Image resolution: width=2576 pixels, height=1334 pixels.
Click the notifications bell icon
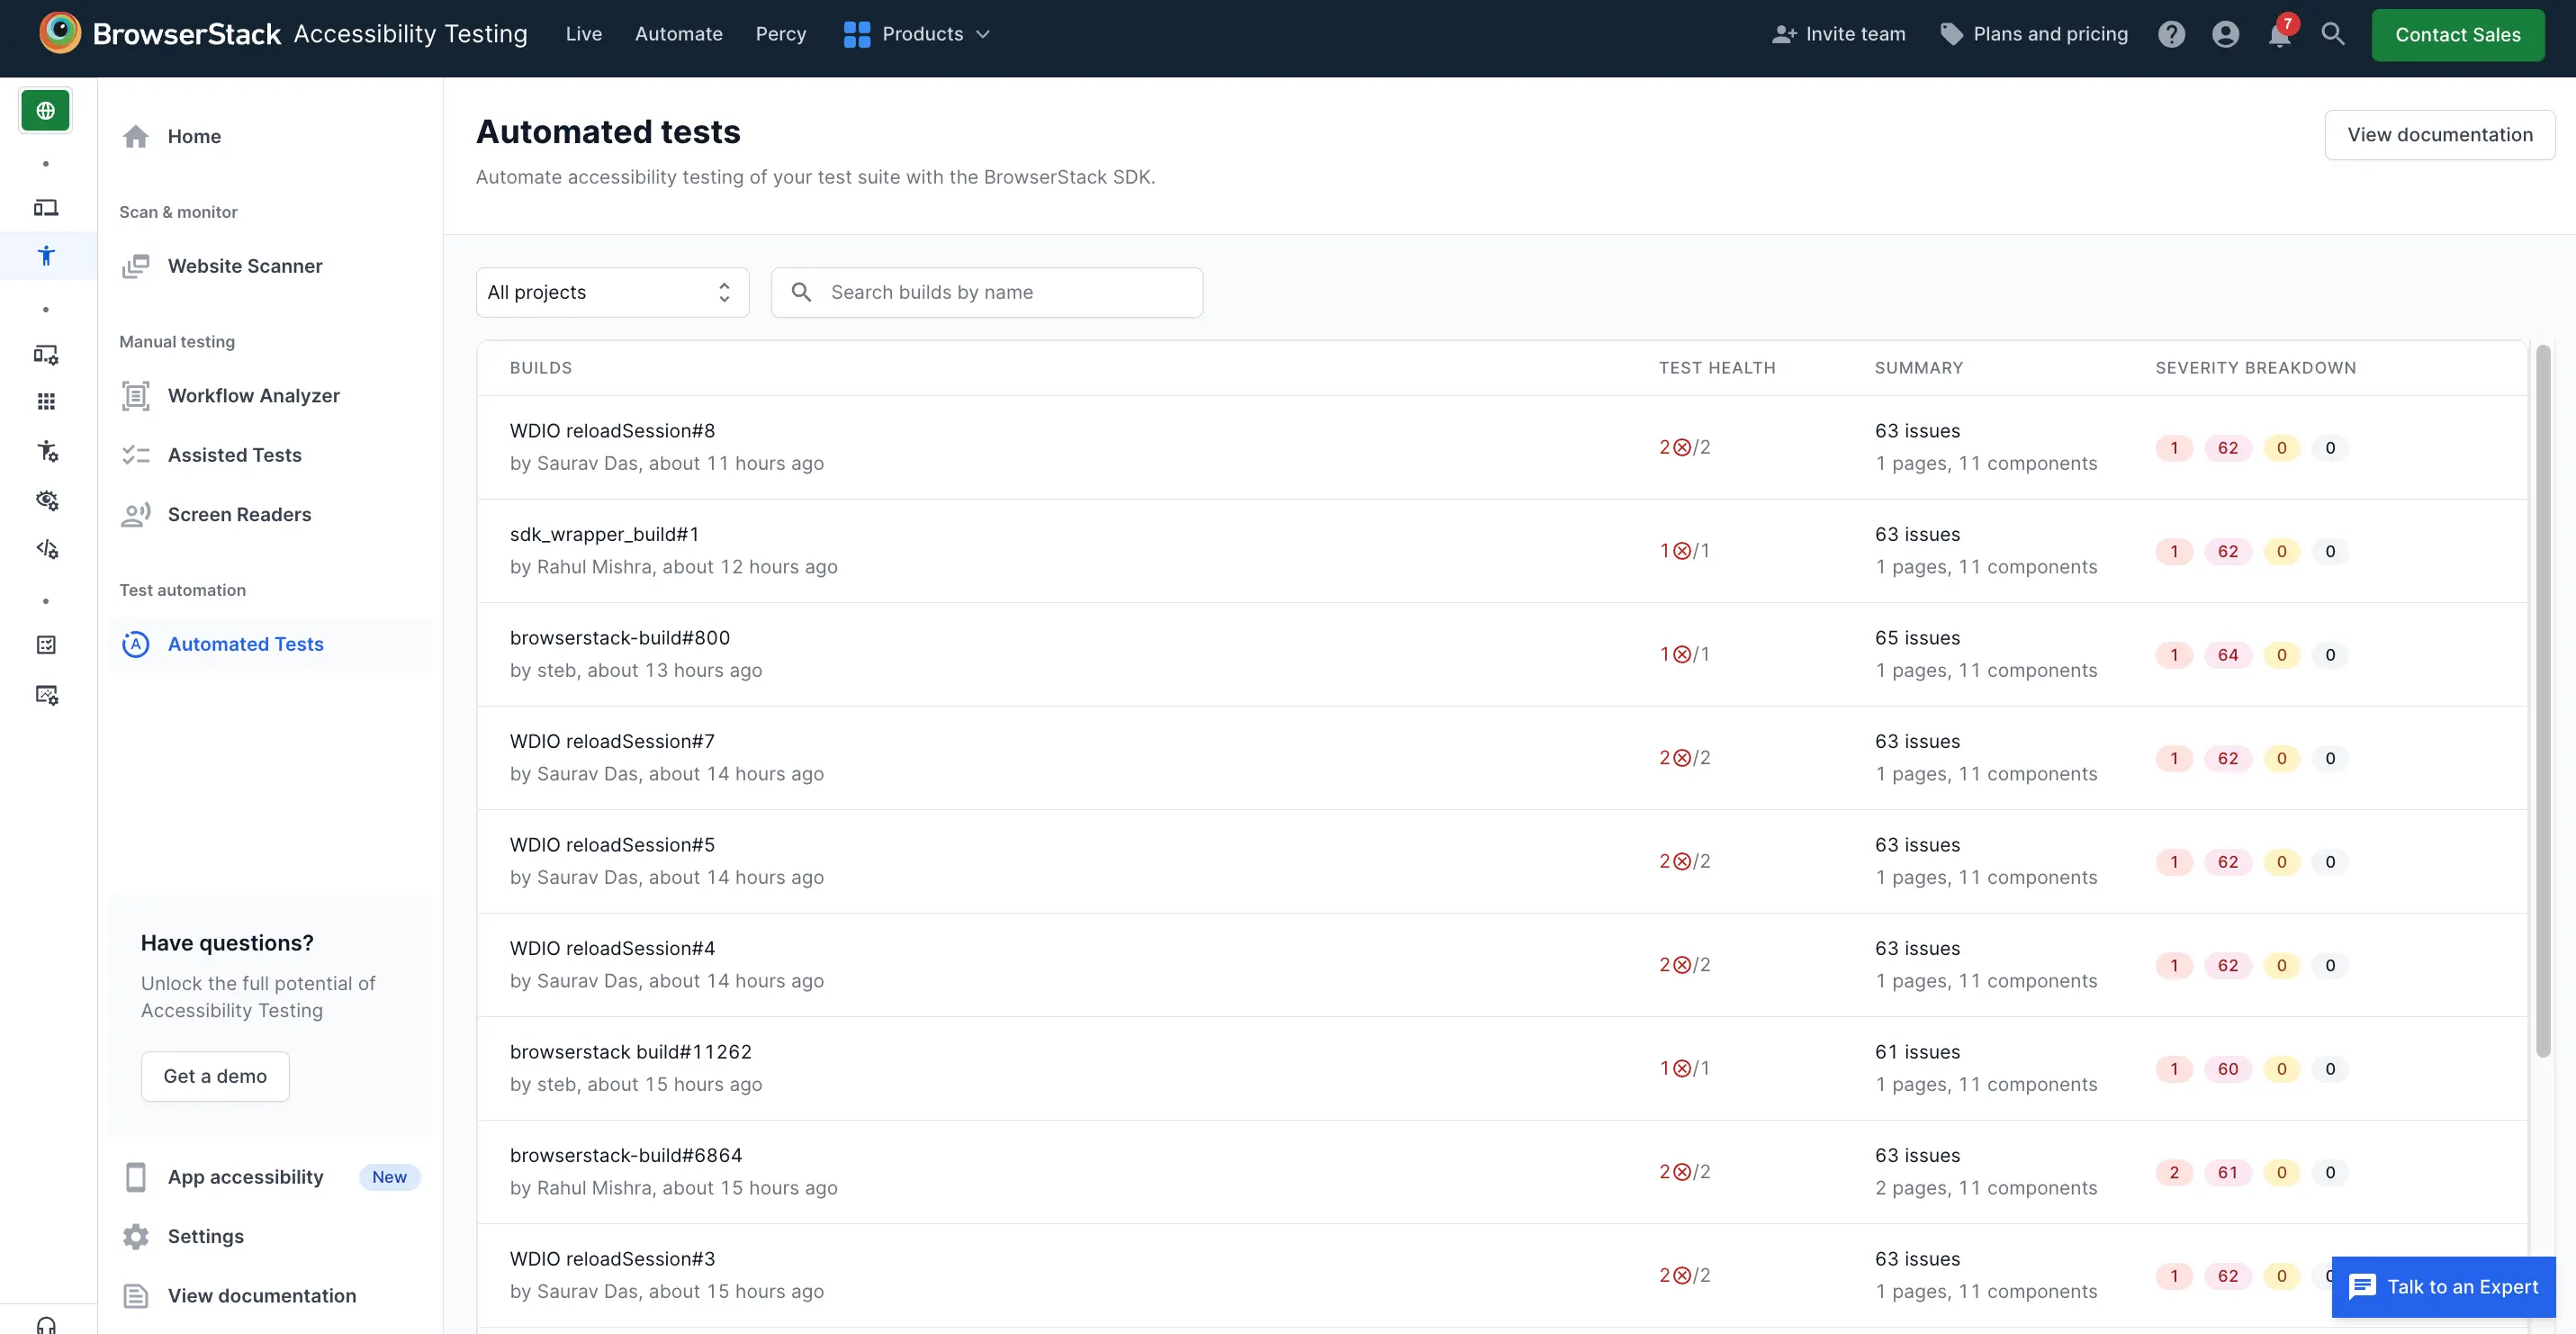[x=2279, y=35]
